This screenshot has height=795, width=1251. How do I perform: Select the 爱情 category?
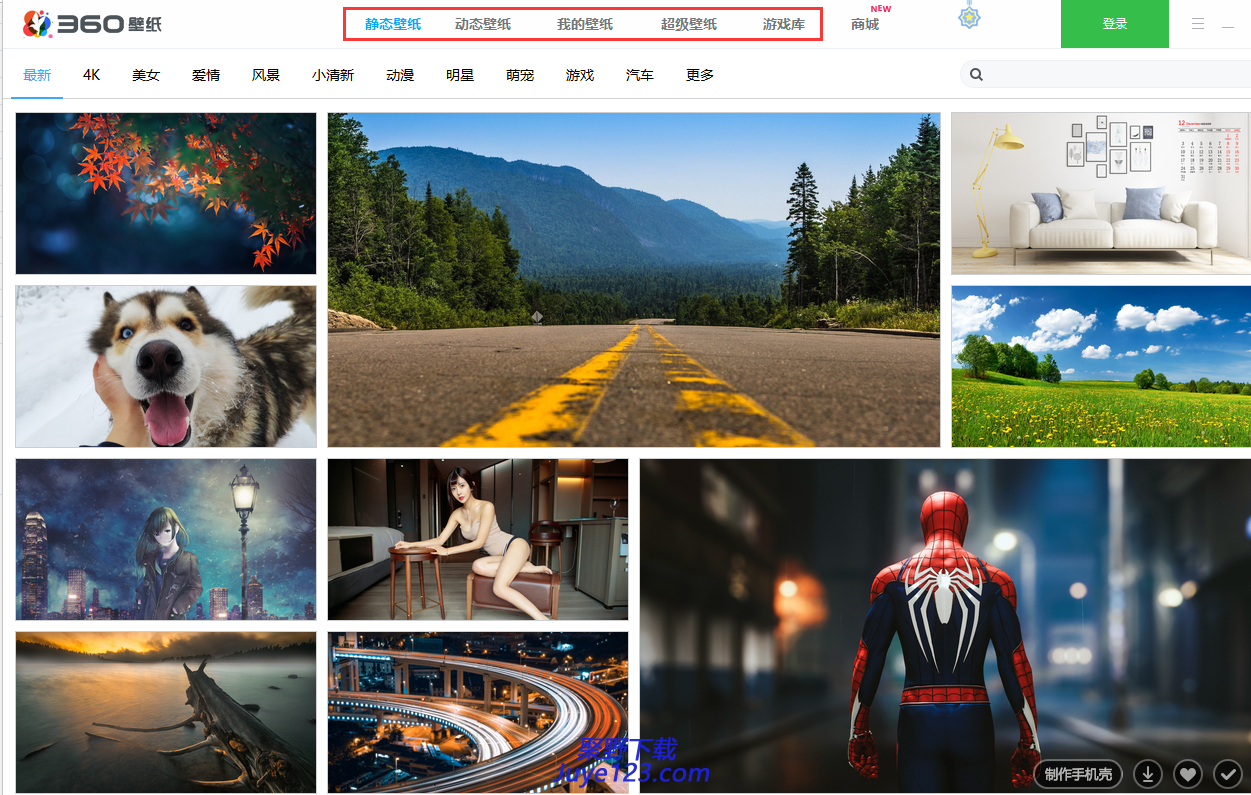click(x=206, y=75)
